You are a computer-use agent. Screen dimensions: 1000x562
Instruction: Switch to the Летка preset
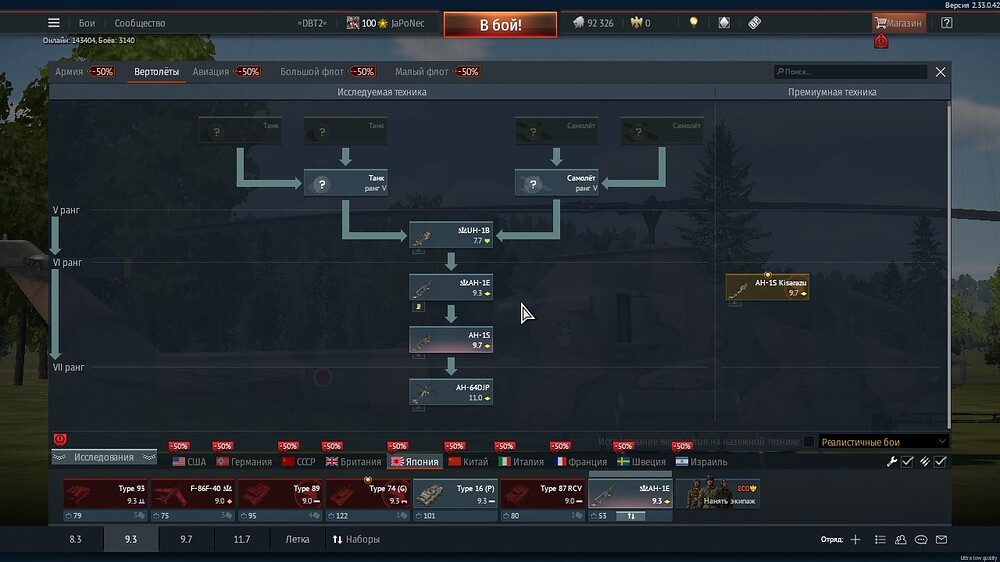(297, 539)
